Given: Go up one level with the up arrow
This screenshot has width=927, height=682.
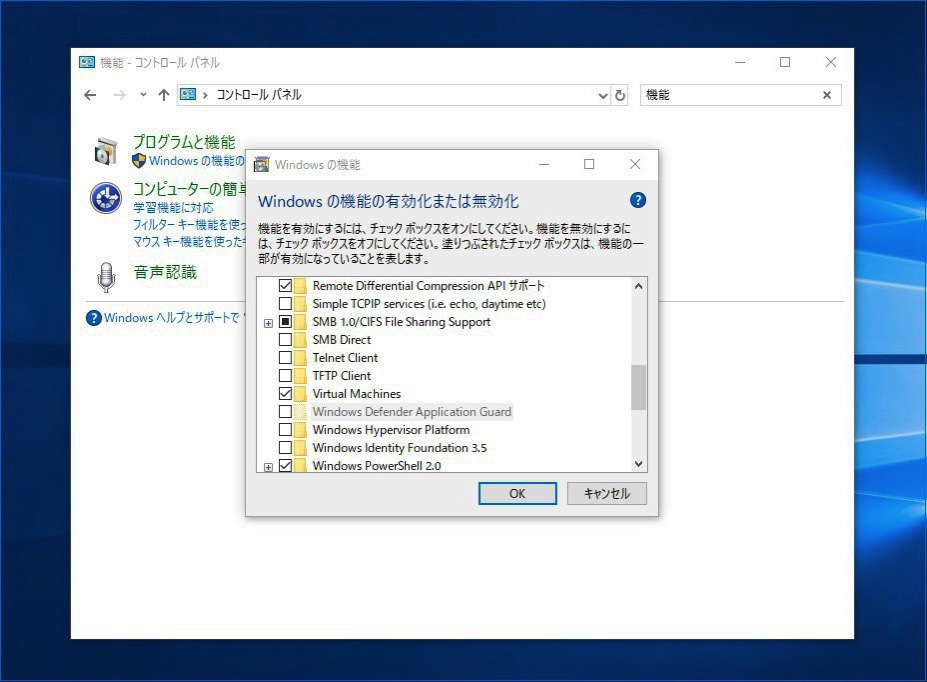Looking at the screenshot, I should [164, 95].
